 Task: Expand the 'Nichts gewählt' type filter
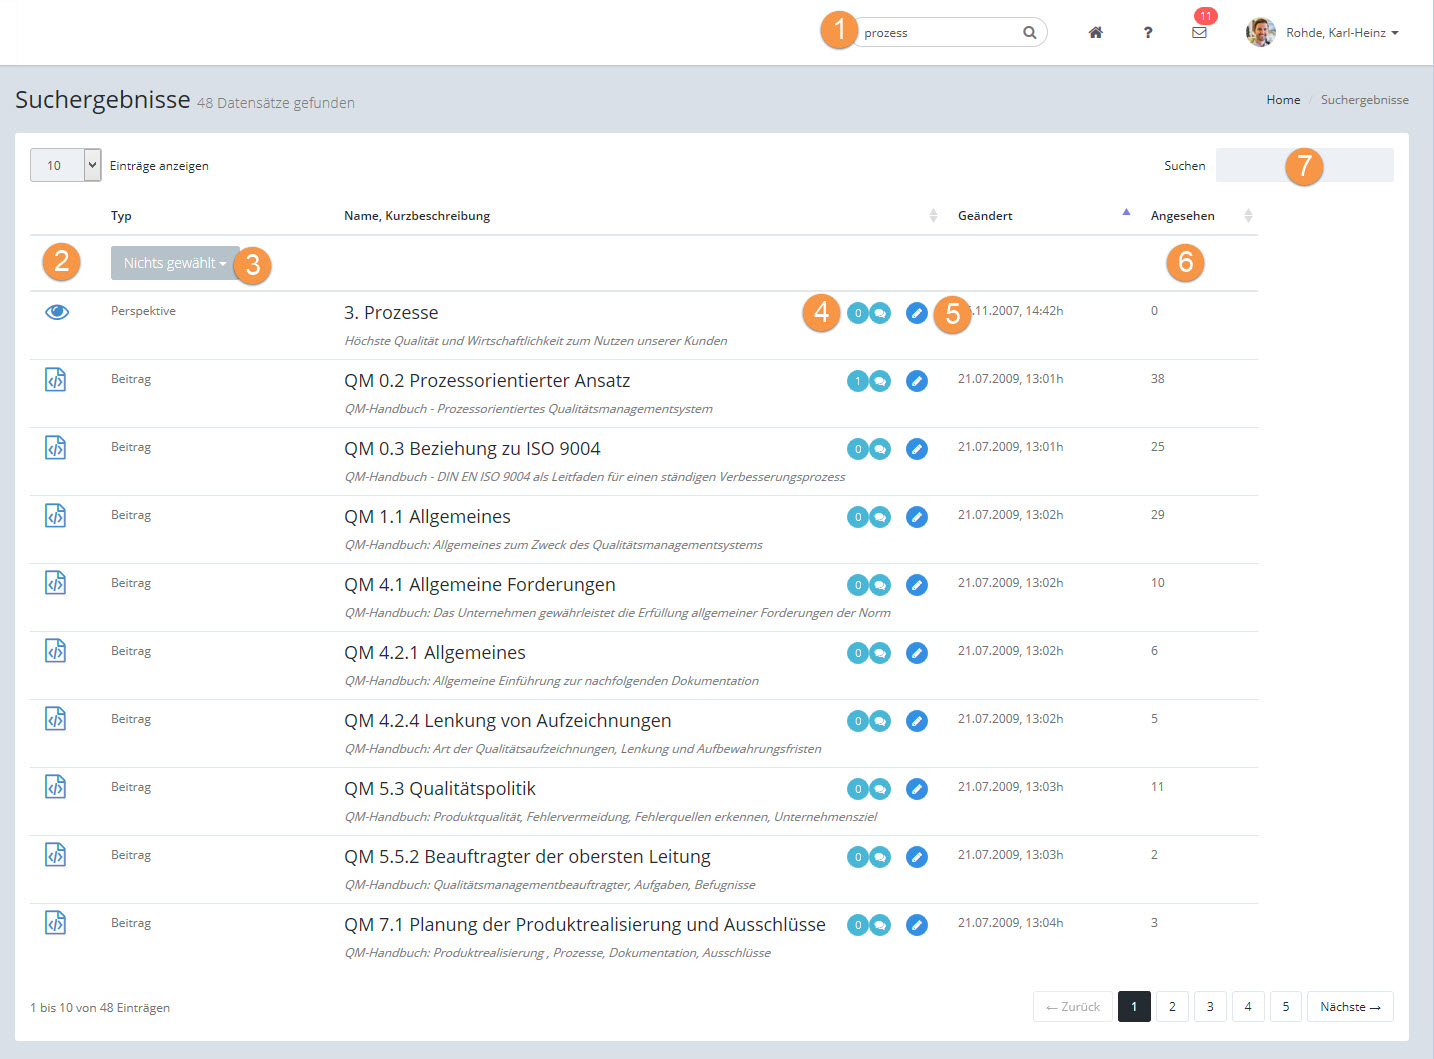coord(175,263)
